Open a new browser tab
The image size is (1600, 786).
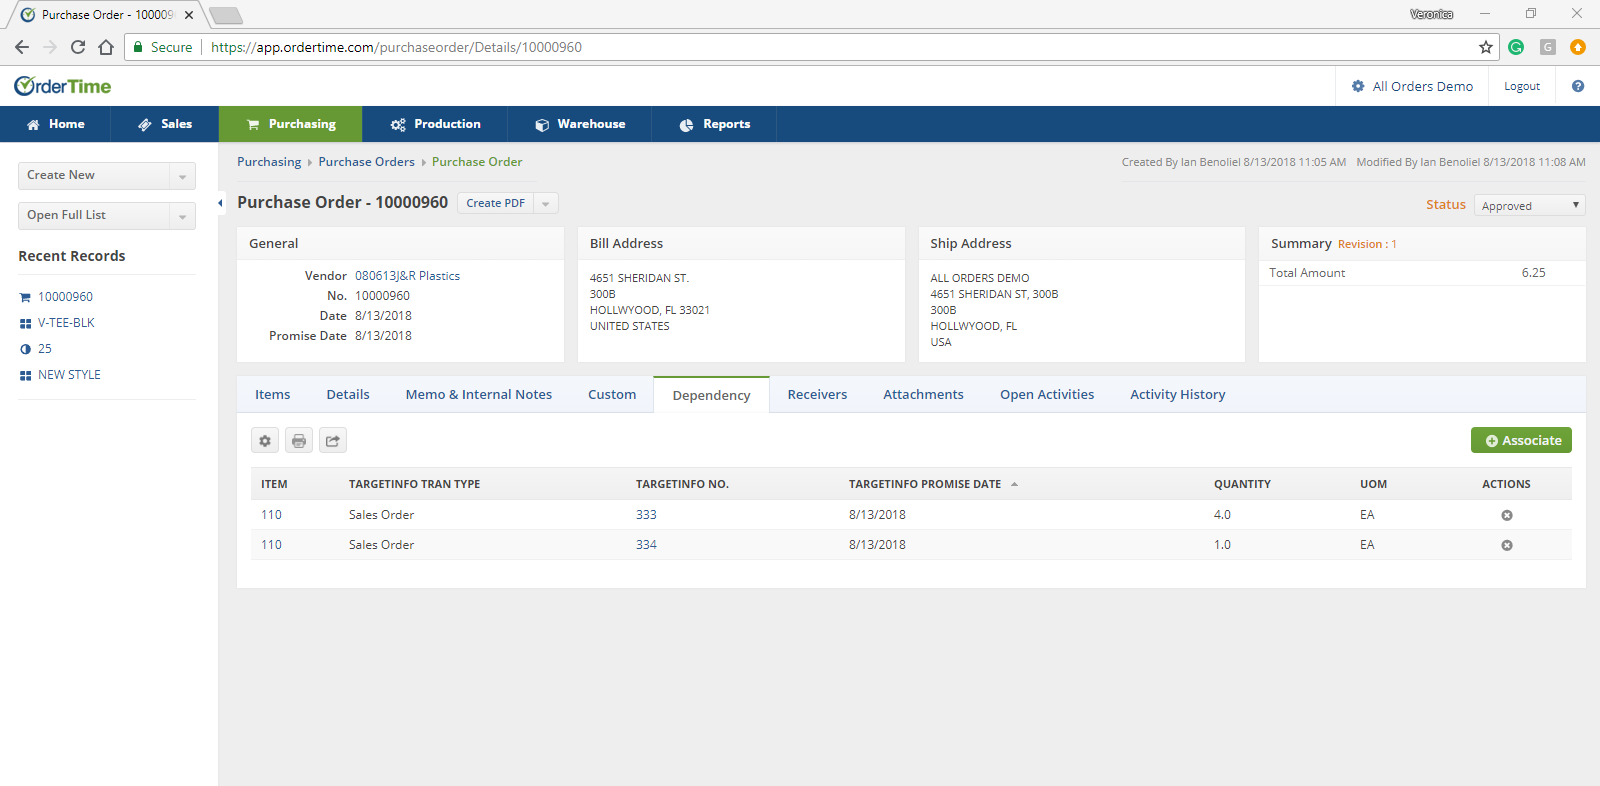(x=226, y=15)
